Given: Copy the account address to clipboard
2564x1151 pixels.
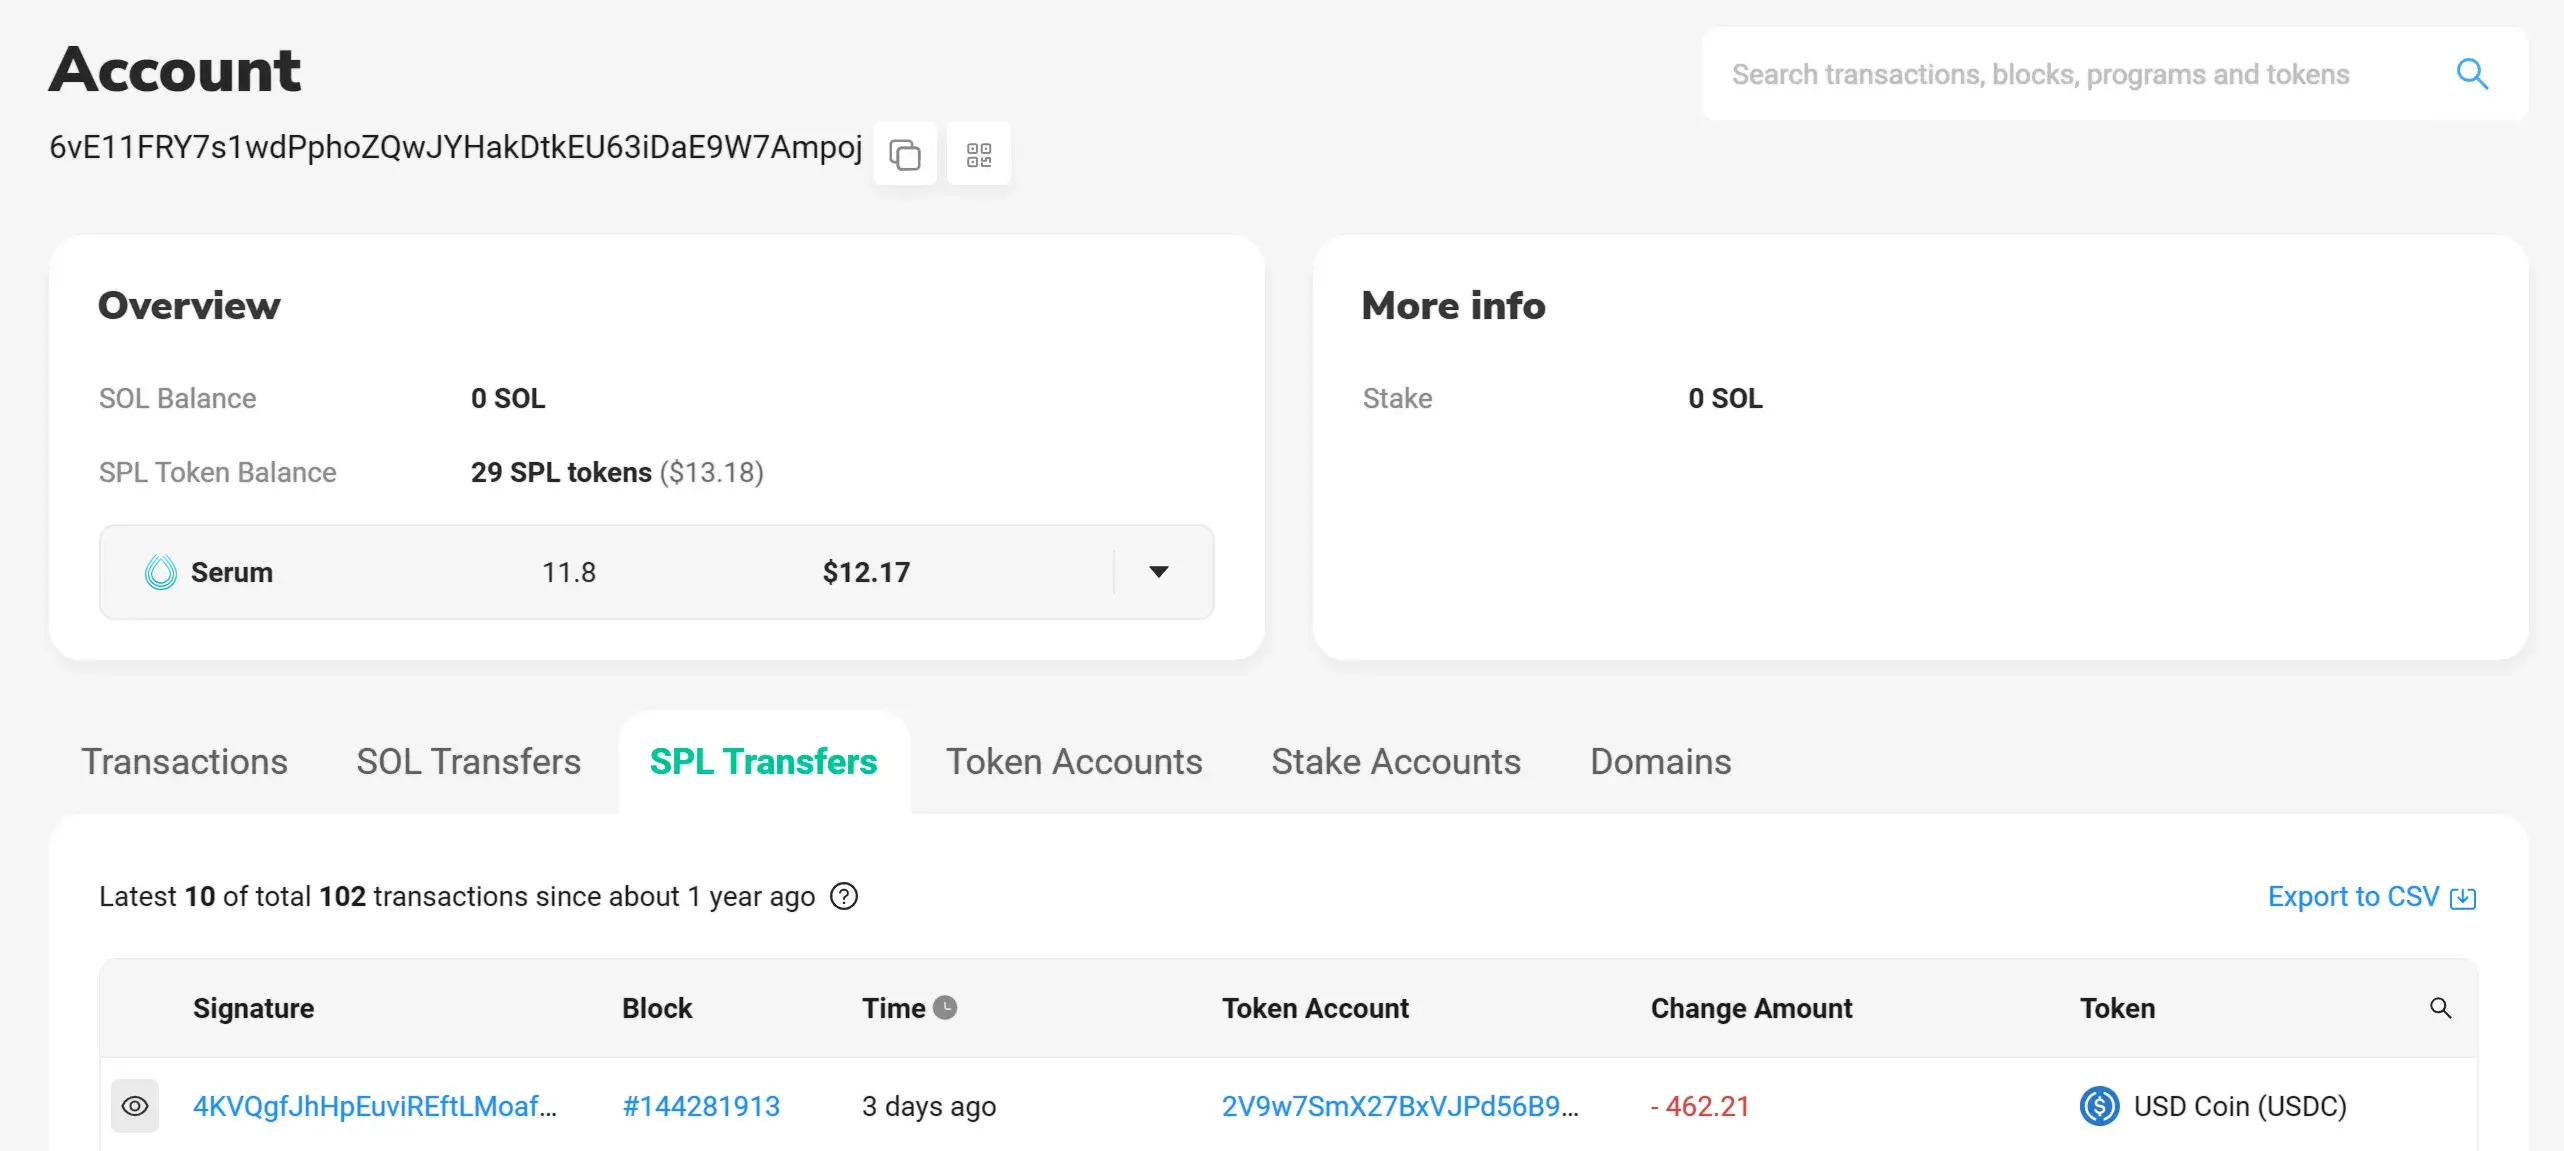Looking at the screenshot, I should tap(905, 155).
